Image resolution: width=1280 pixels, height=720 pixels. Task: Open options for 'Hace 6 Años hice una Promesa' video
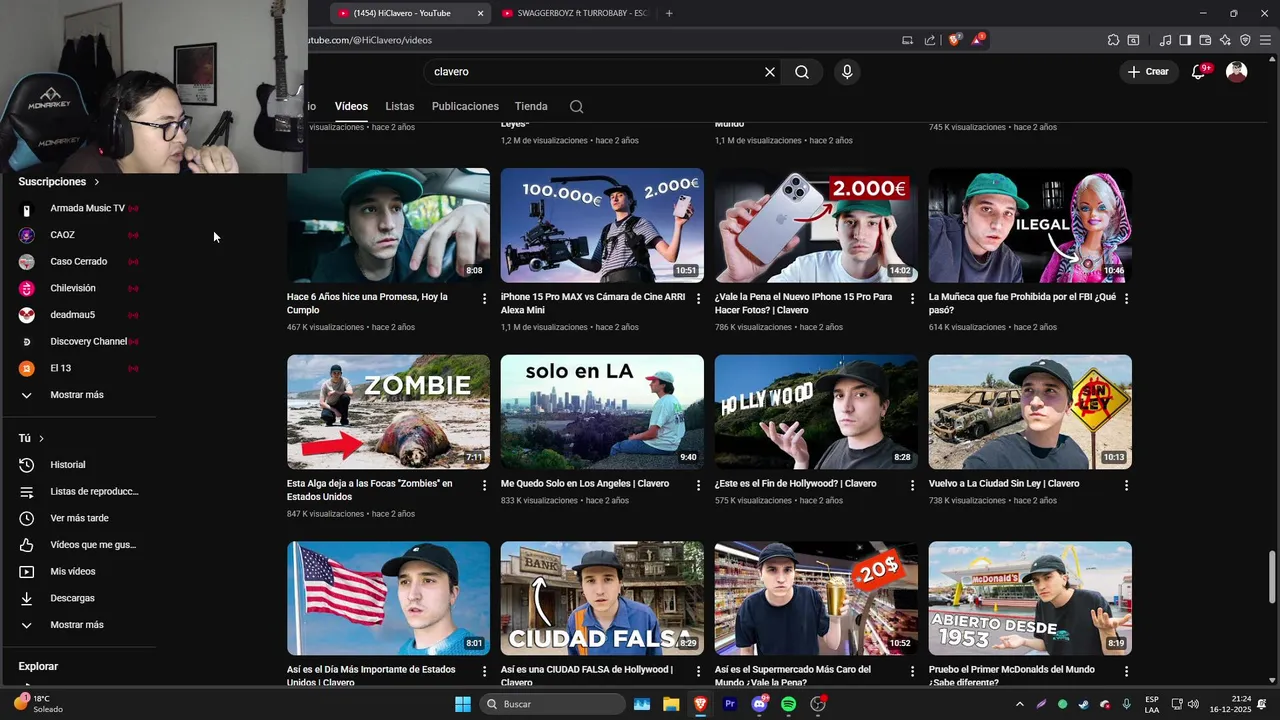click(484, 299)
